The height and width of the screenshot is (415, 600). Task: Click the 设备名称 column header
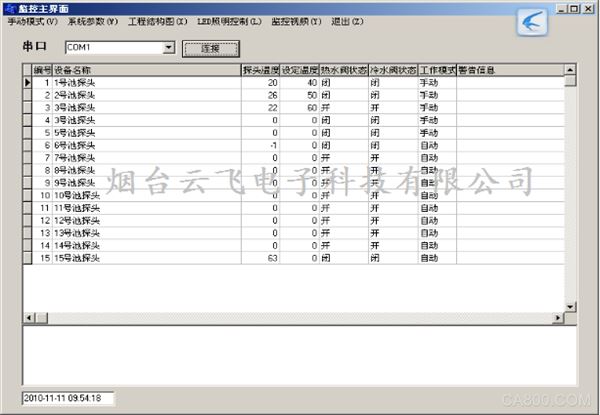coord(147,70)
